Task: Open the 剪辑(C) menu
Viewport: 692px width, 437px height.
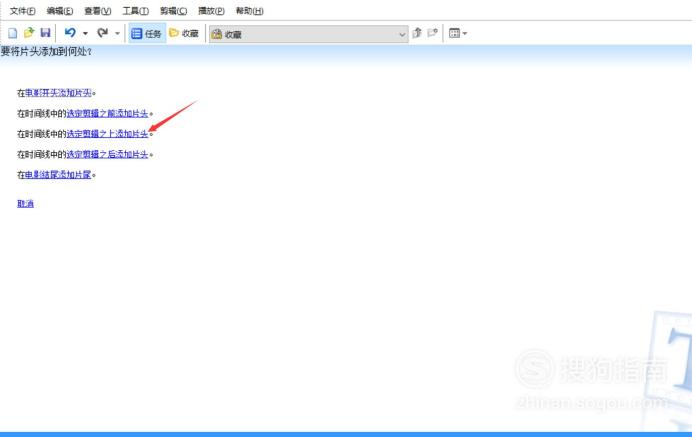Action: click(x=173, y=11)
